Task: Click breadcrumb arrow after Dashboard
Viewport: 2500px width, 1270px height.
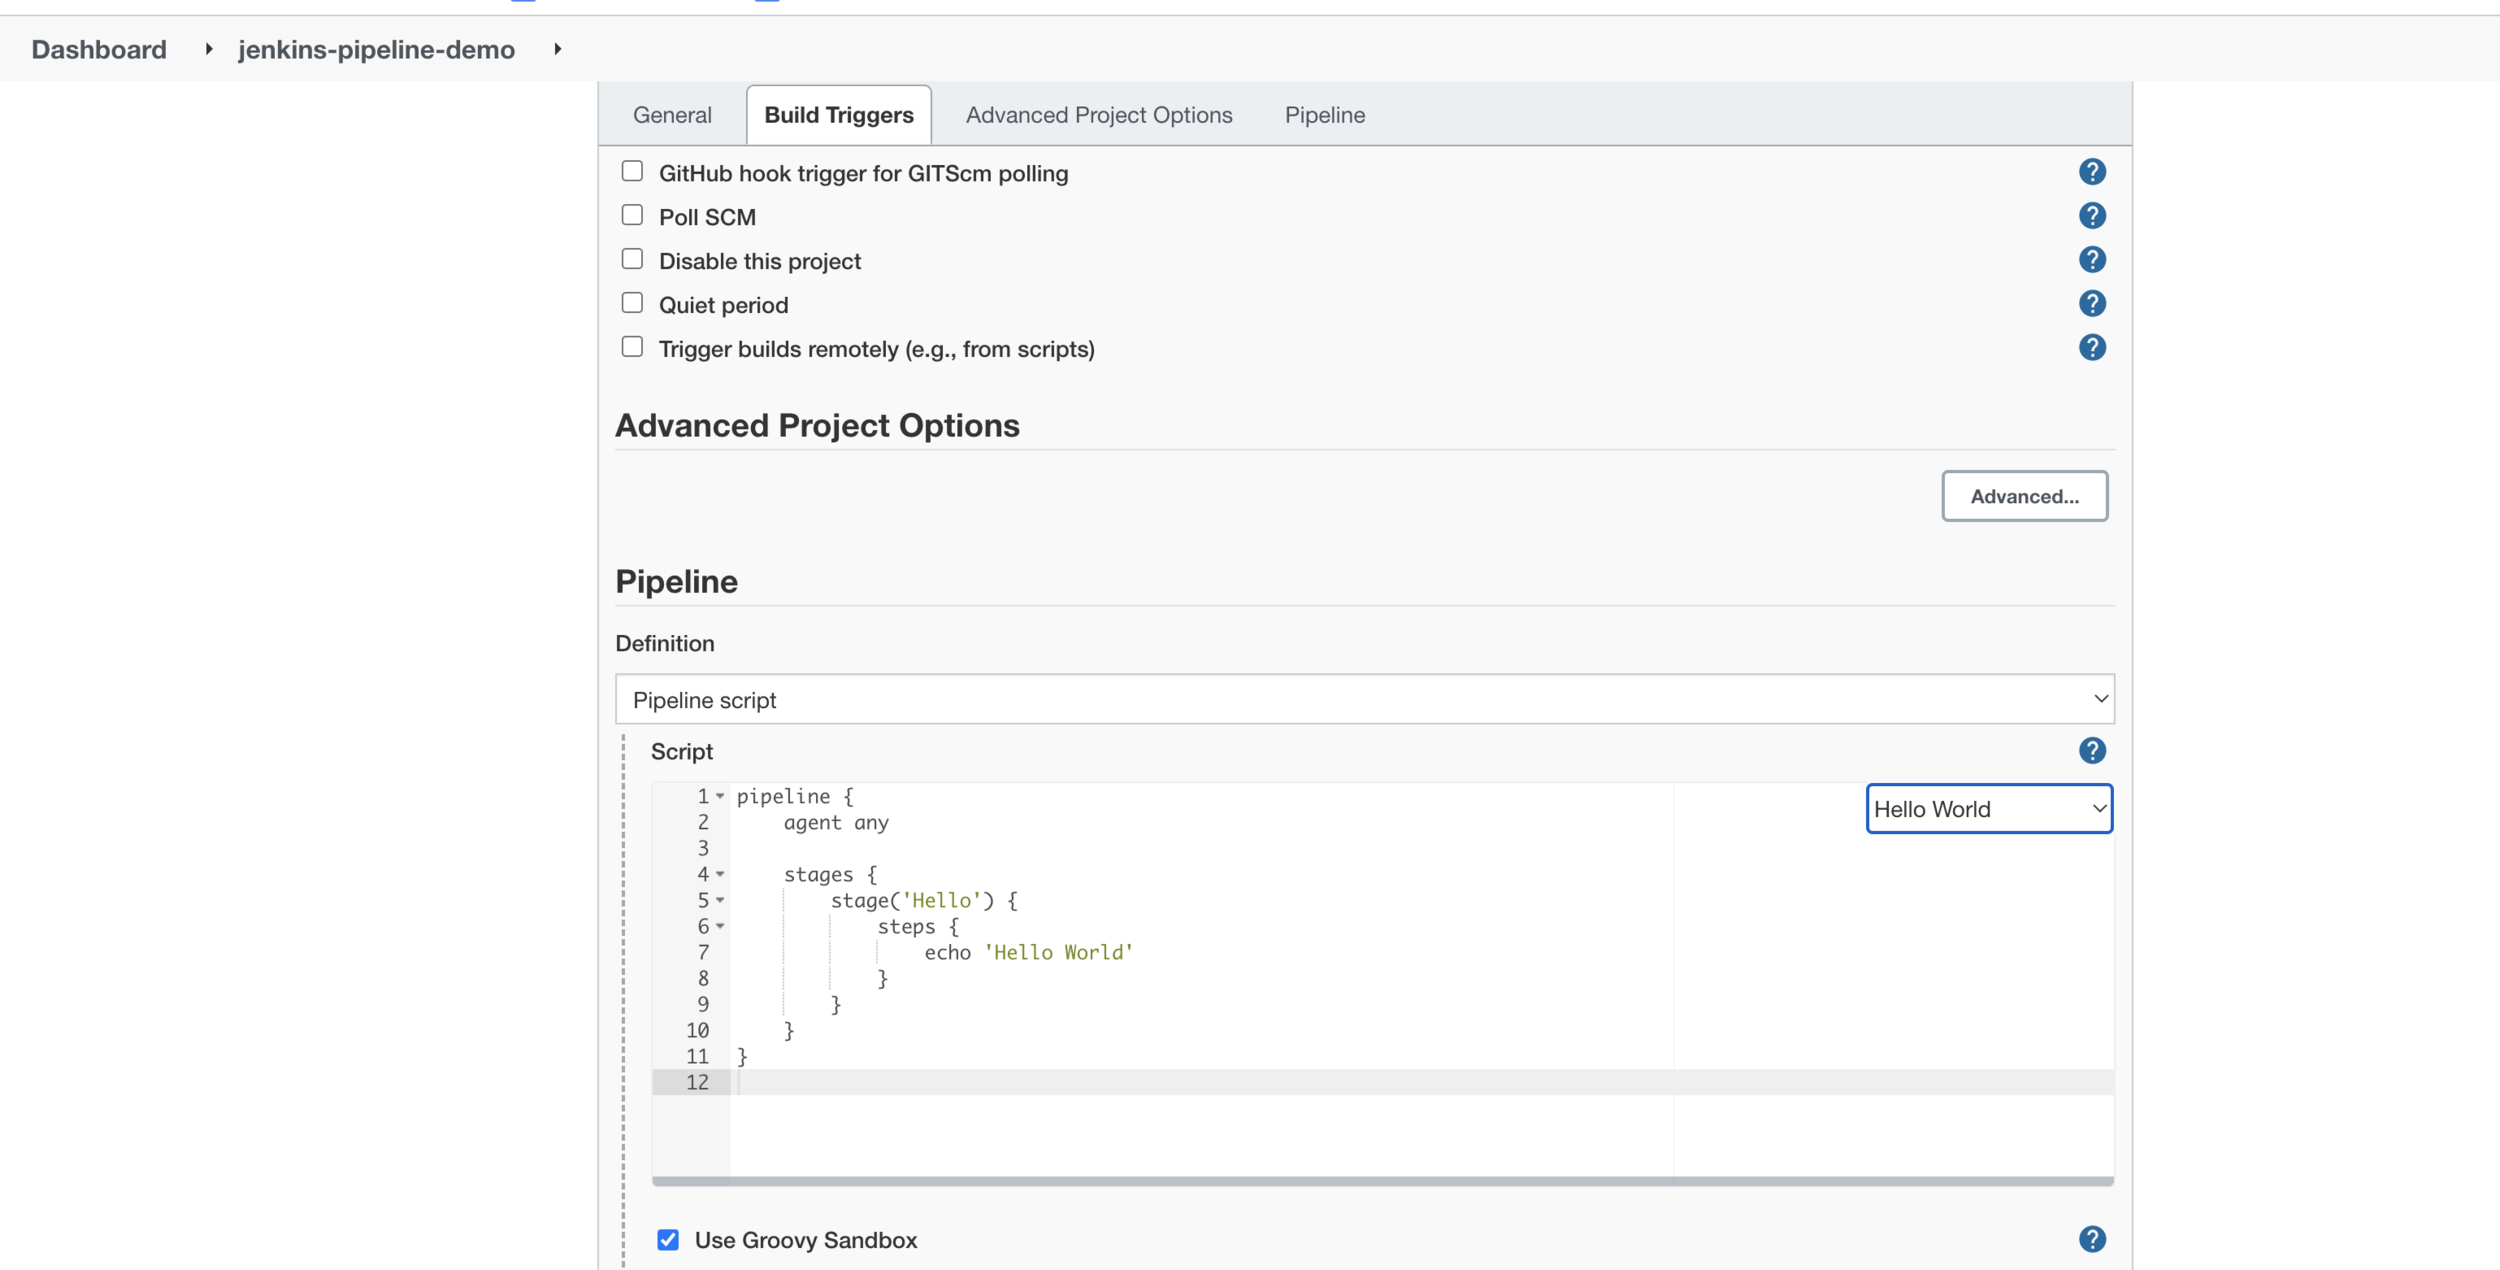Action: [208, 49]
